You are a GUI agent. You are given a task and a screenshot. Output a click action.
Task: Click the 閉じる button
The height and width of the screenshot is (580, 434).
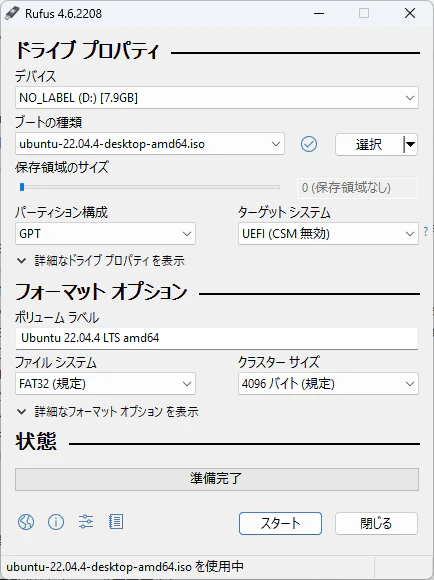[376, 523]
